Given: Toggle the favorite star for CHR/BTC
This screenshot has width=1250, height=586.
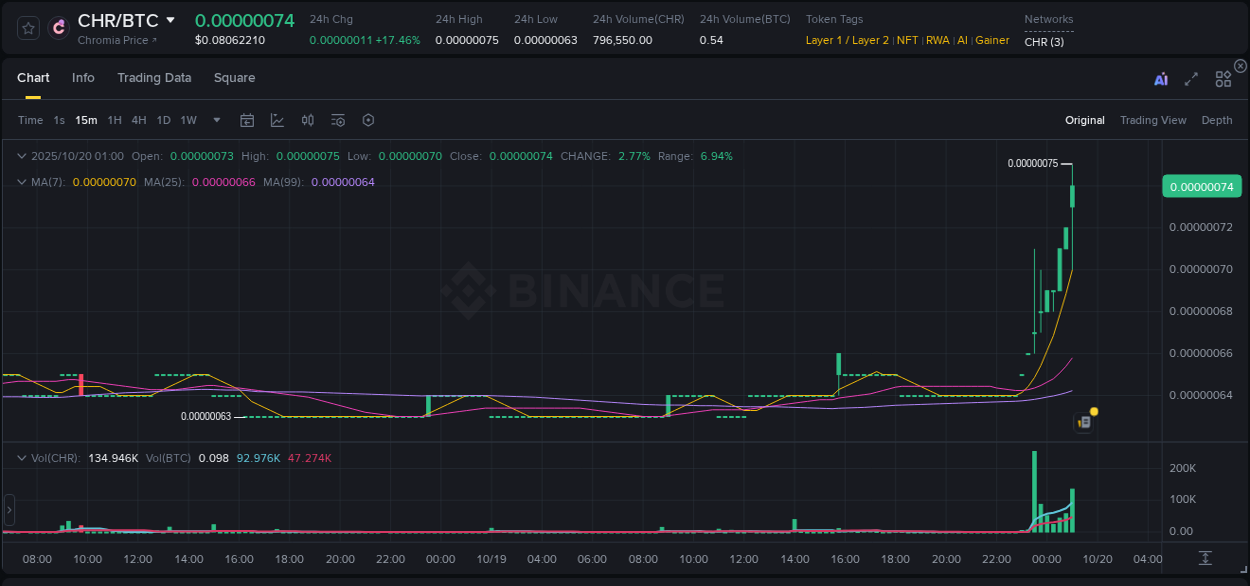Looking at the screenshot, I should coord(26,27).
